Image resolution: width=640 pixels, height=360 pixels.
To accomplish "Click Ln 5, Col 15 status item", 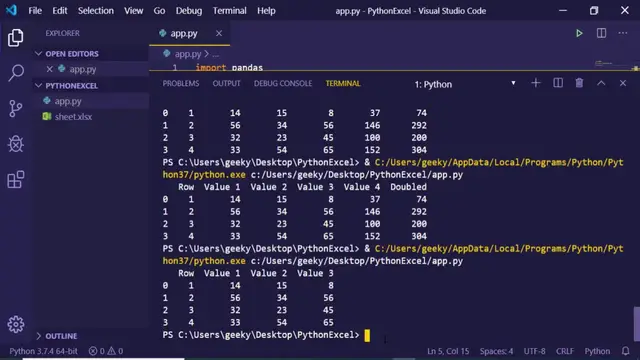I will pyautogui.click(x=448, y=351).
